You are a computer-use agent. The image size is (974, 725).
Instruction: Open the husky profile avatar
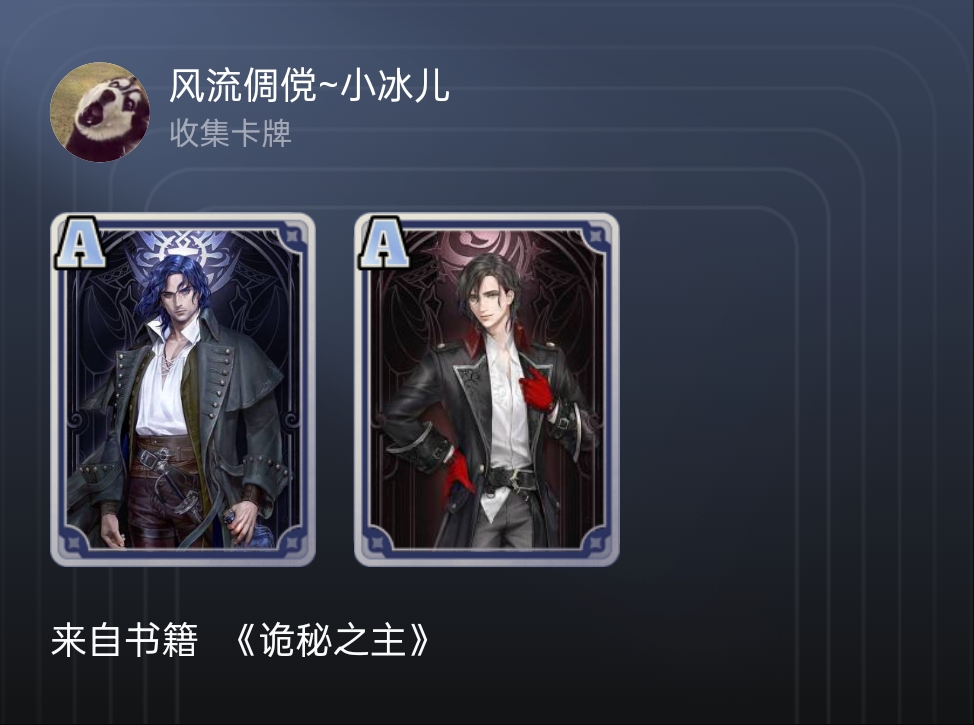(99, 112)
